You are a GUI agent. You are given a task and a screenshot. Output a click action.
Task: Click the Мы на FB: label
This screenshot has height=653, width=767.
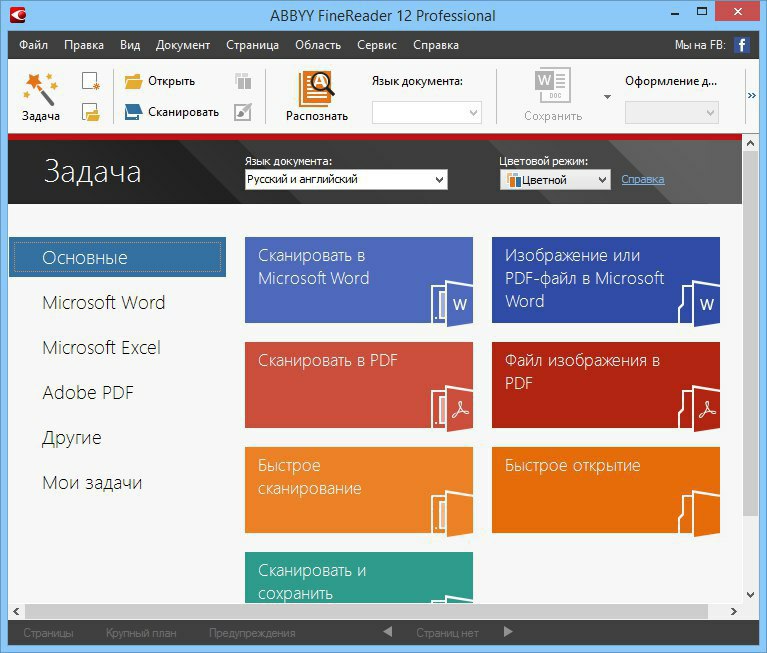[x=700, y=45]
